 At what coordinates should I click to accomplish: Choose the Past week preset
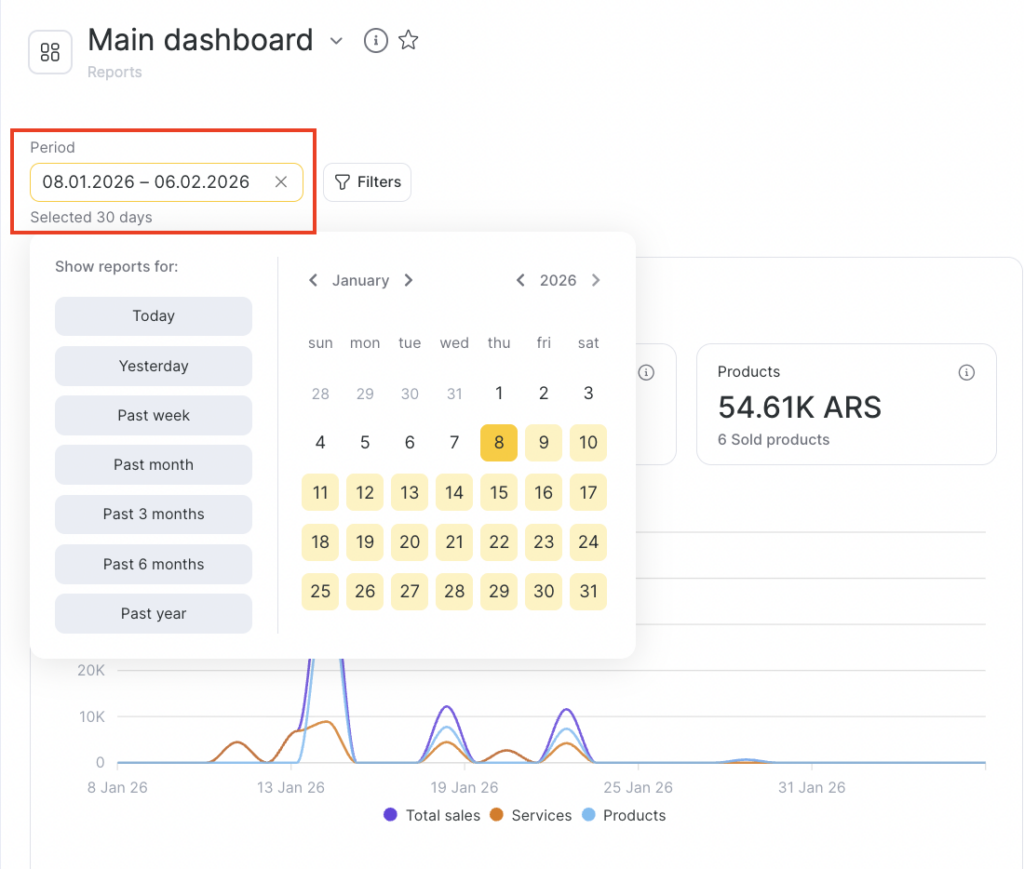[153, 415]
